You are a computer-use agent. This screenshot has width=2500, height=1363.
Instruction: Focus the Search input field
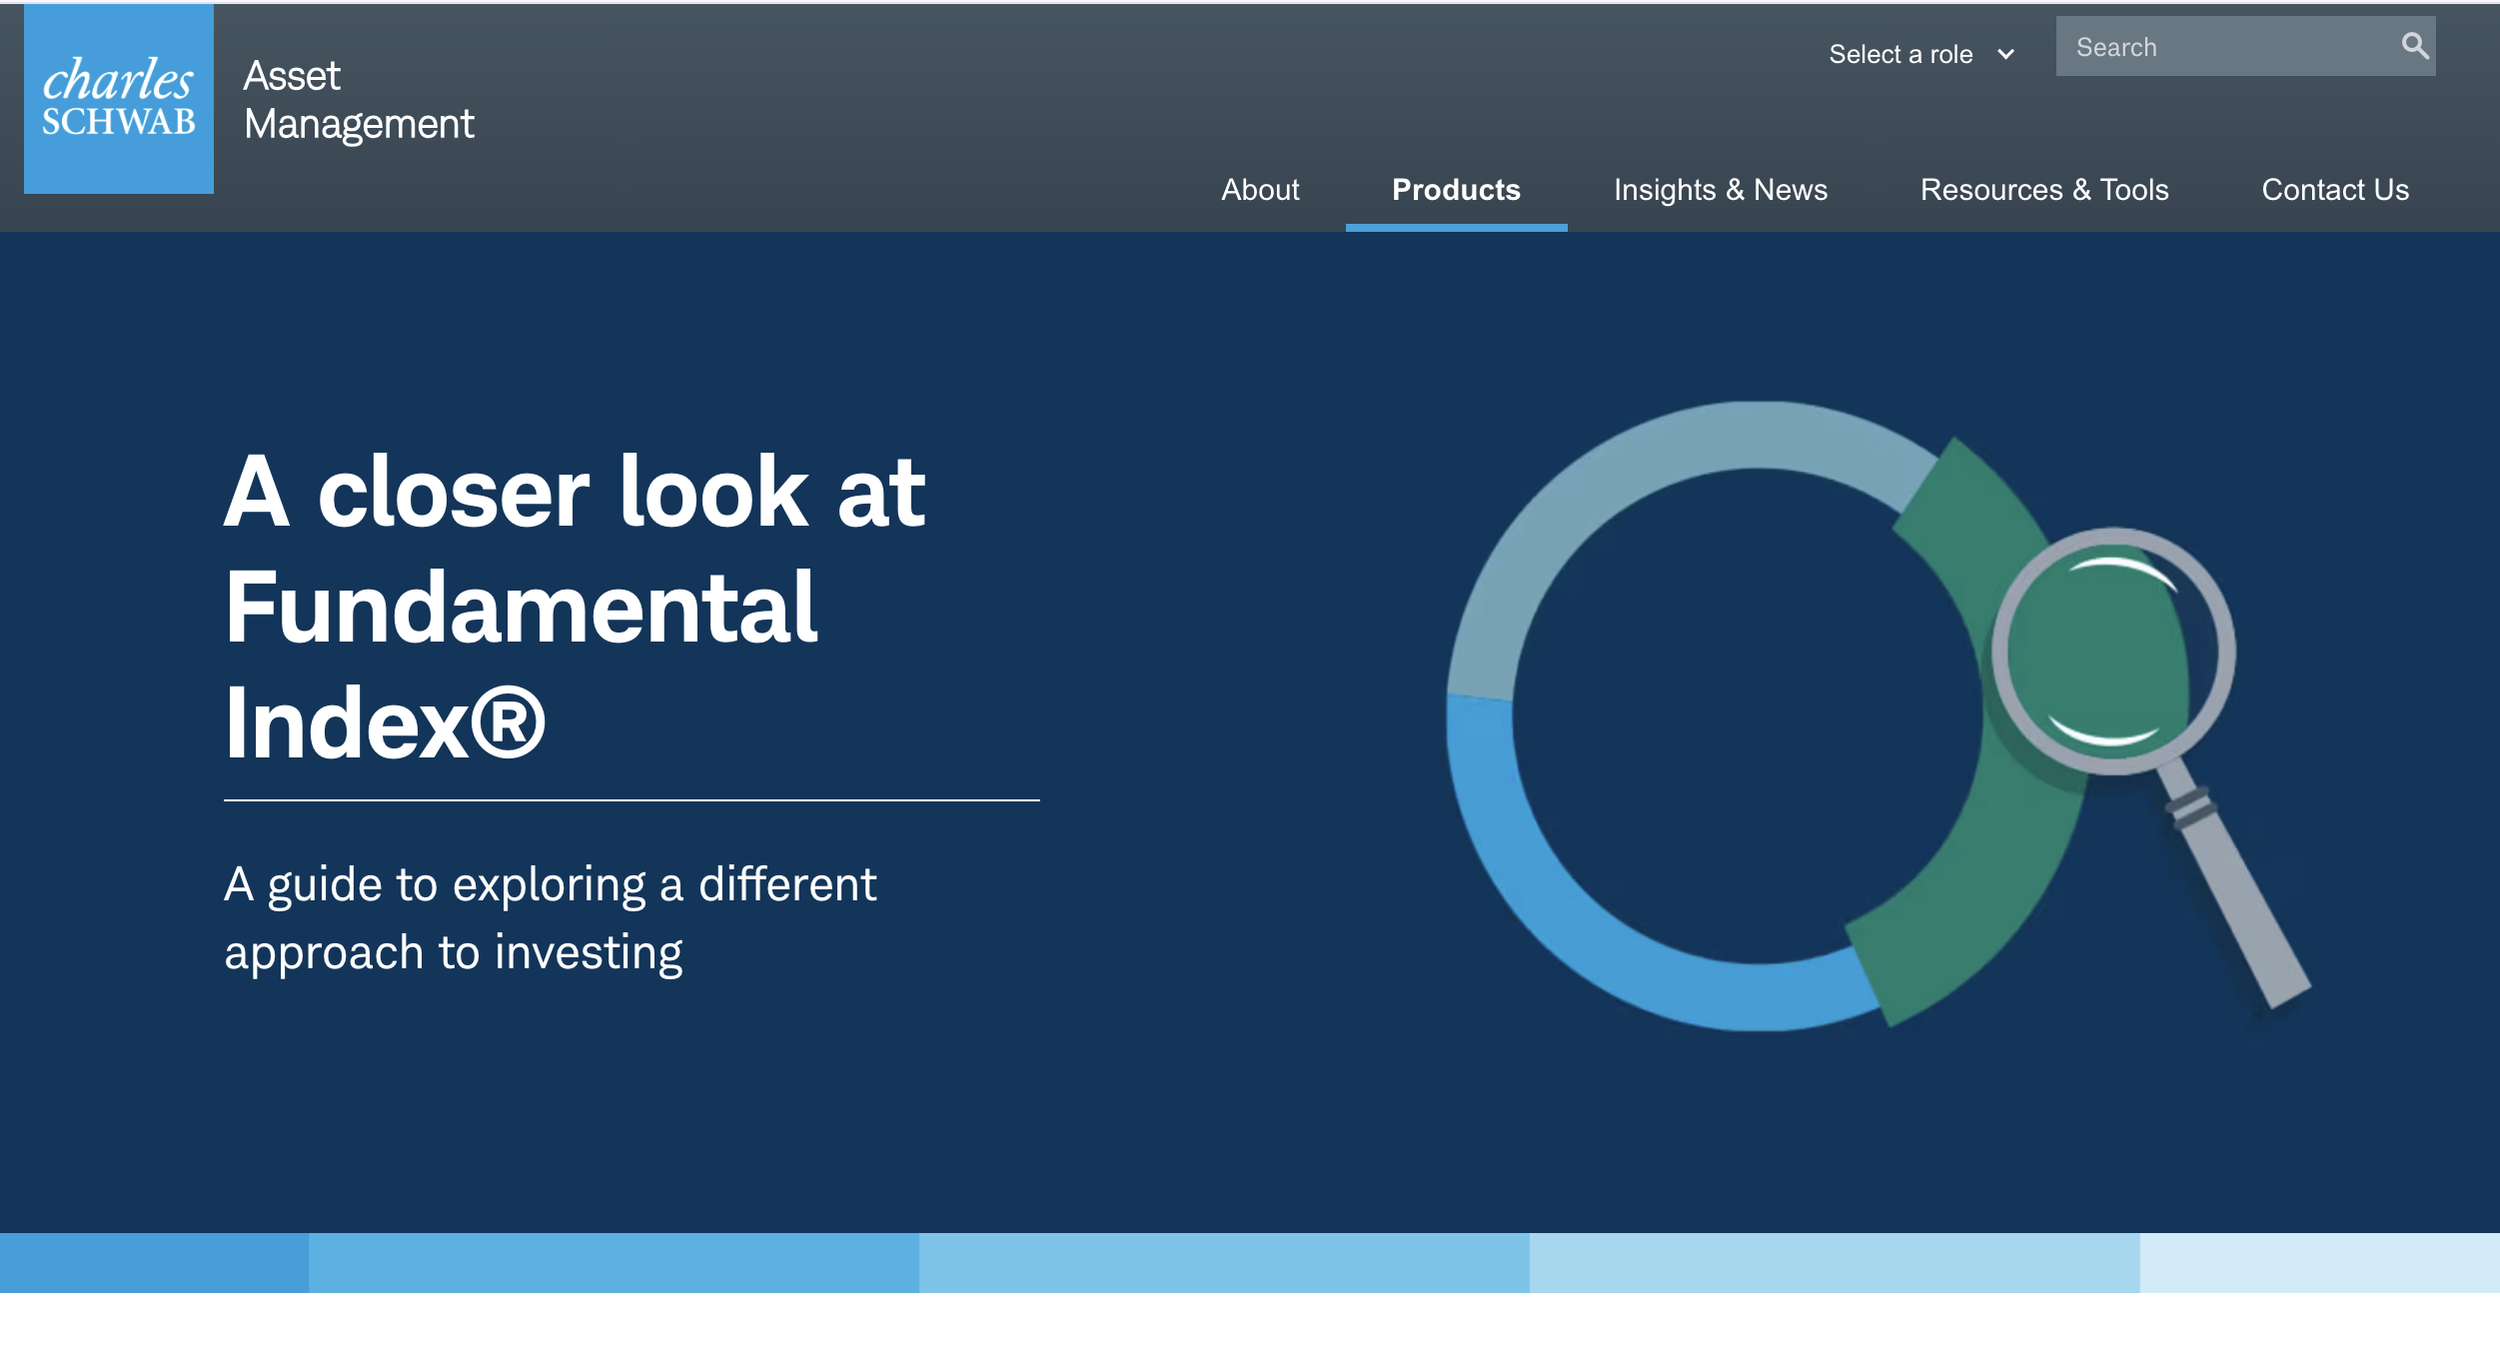(2245, 46)
